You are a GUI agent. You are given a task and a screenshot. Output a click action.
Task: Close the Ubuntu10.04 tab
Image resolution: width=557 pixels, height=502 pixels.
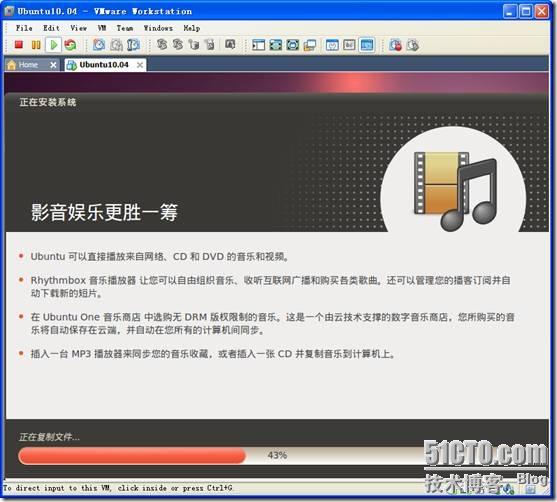tap(140, 65)
